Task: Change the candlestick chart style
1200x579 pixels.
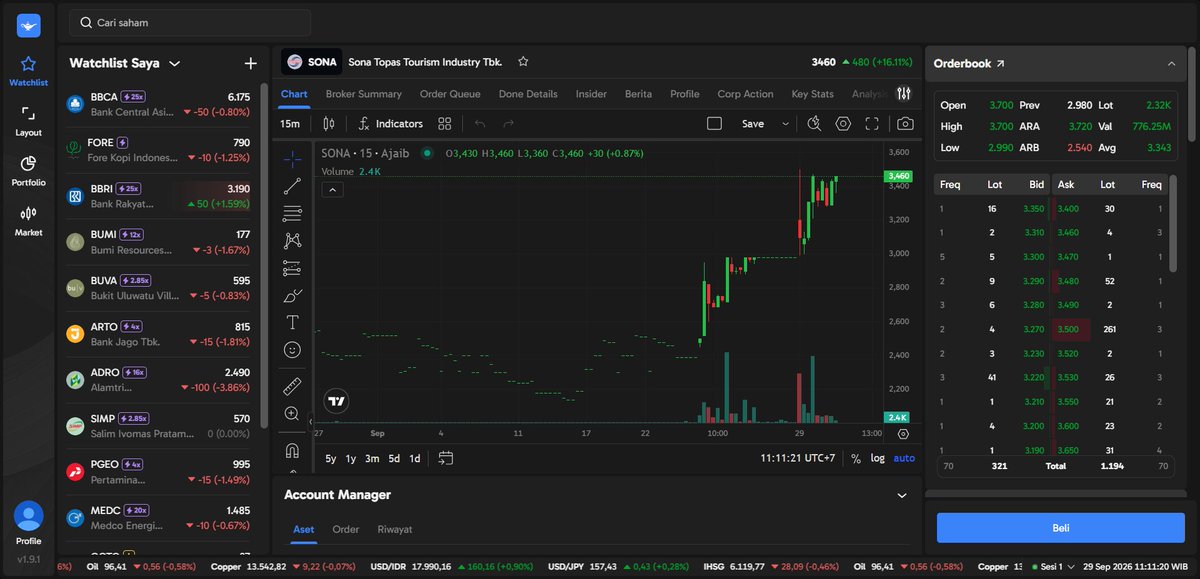Action: pyautogui.click(x=329, y=124)
